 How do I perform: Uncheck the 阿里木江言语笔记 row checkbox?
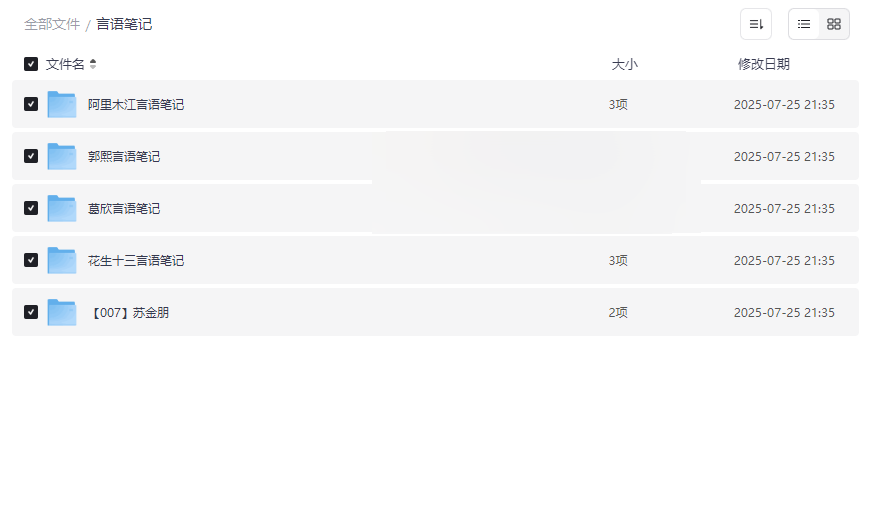(x=31, y=104)
